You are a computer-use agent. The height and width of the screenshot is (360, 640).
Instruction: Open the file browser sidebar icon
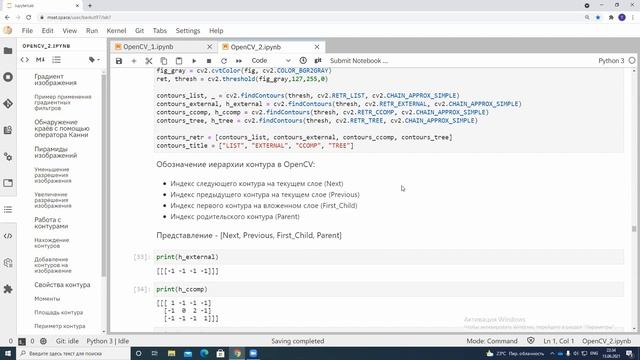click(8, 51)
